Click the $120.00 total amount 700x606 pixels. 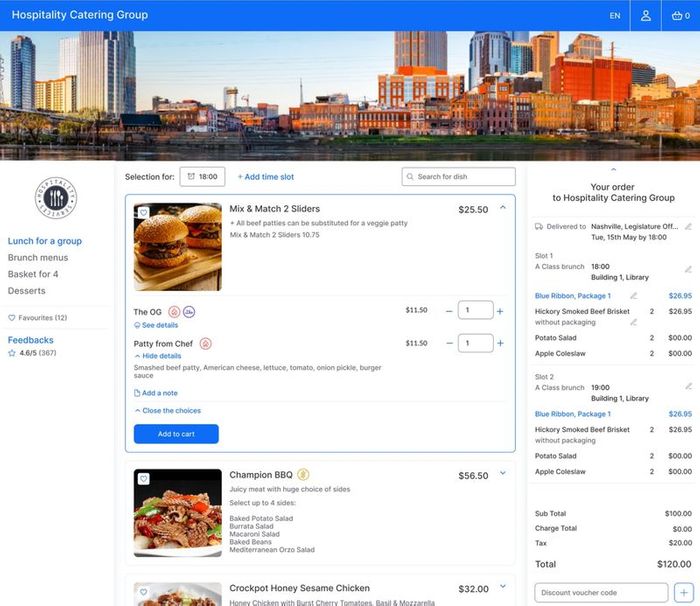pos(674,564)
